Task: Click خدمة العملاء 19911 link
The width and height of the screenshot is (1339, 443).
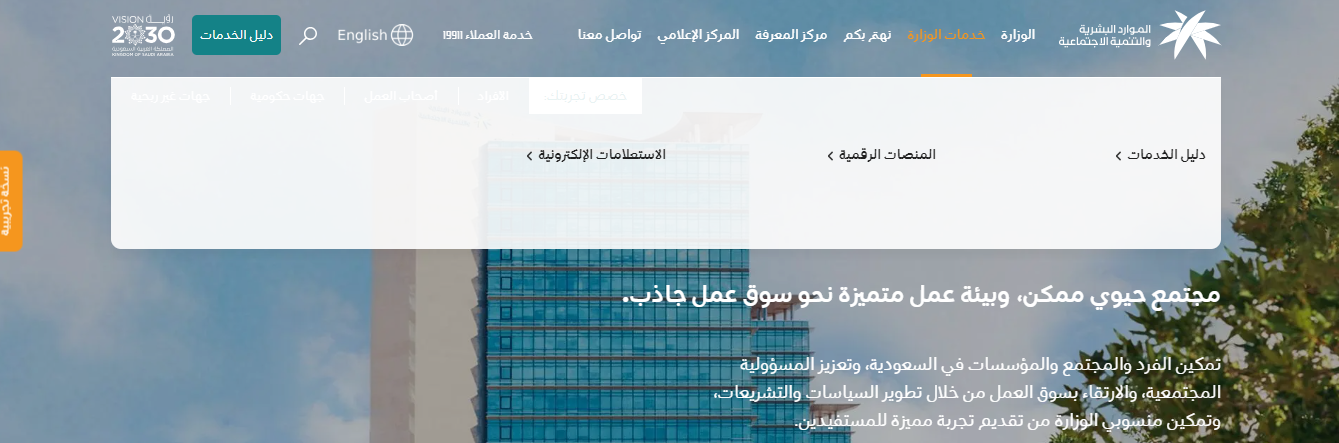Action: 487,35
